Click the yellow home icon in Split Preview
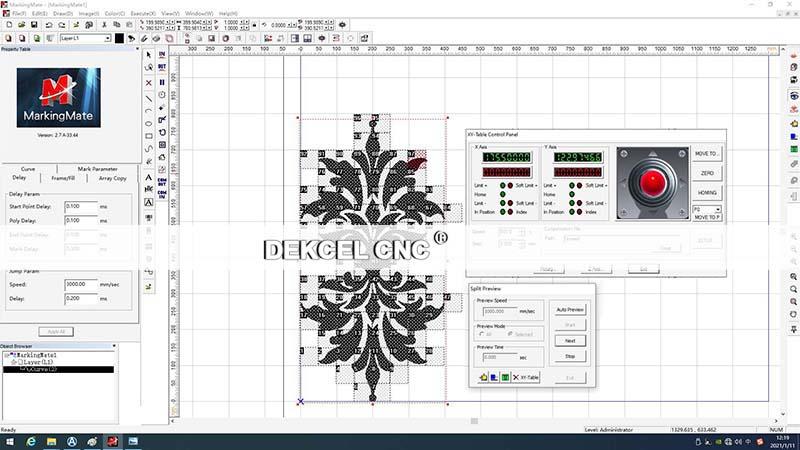This screenshot has width=800, height=450. click(x=483, y=377)
